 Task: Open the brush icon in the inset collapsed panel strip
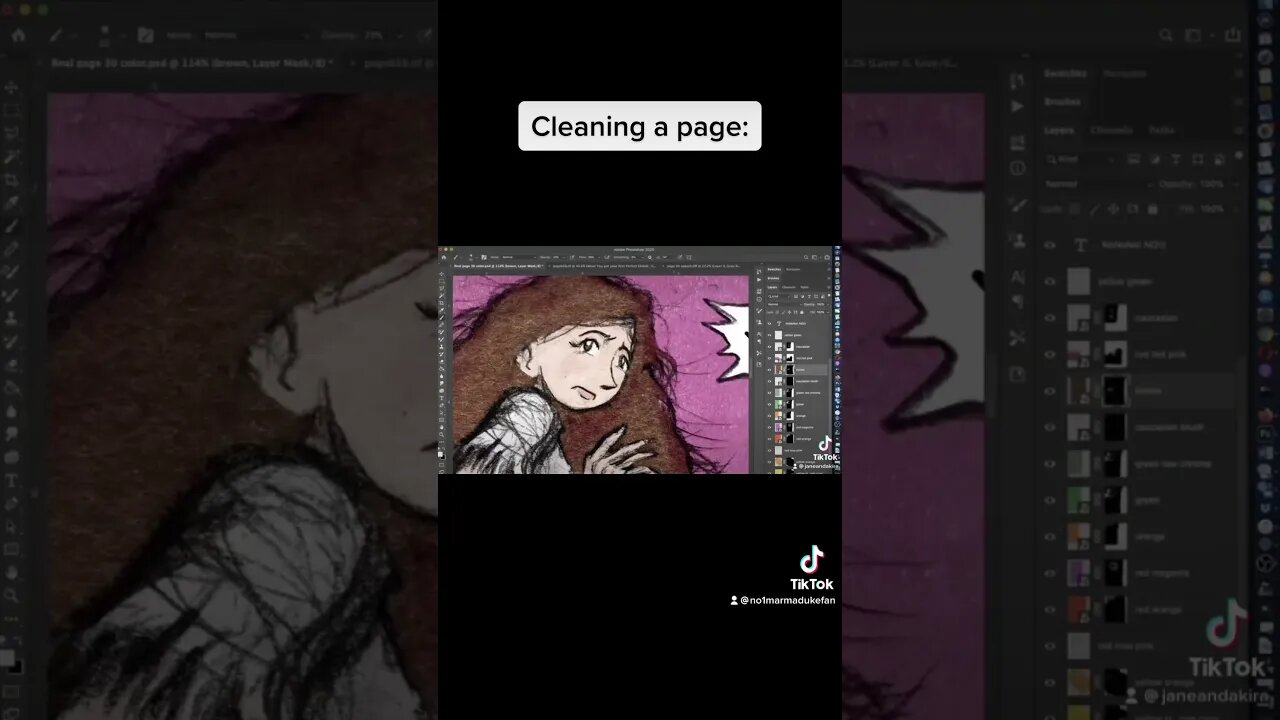(759, 311)
